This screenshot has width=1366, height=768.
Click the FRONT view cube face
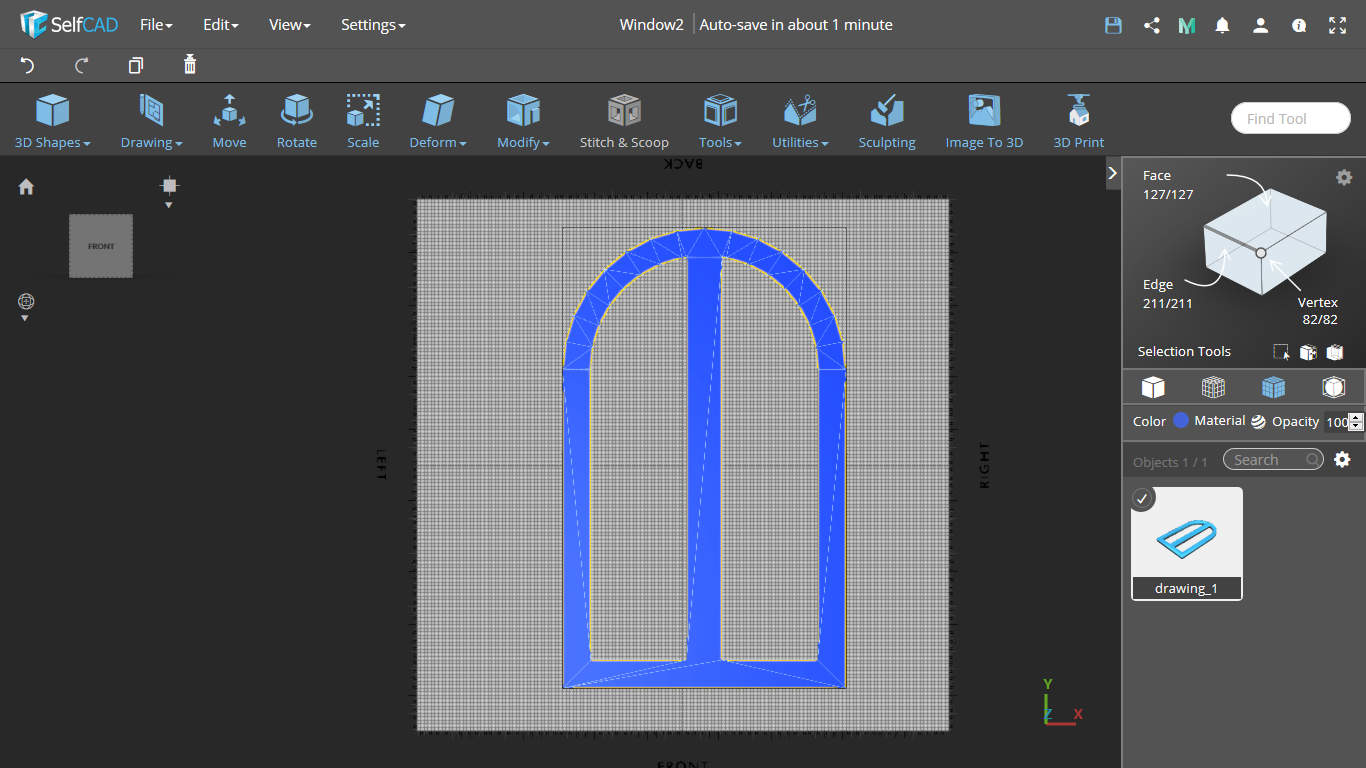pyautogui.click(x=101, y=246)
